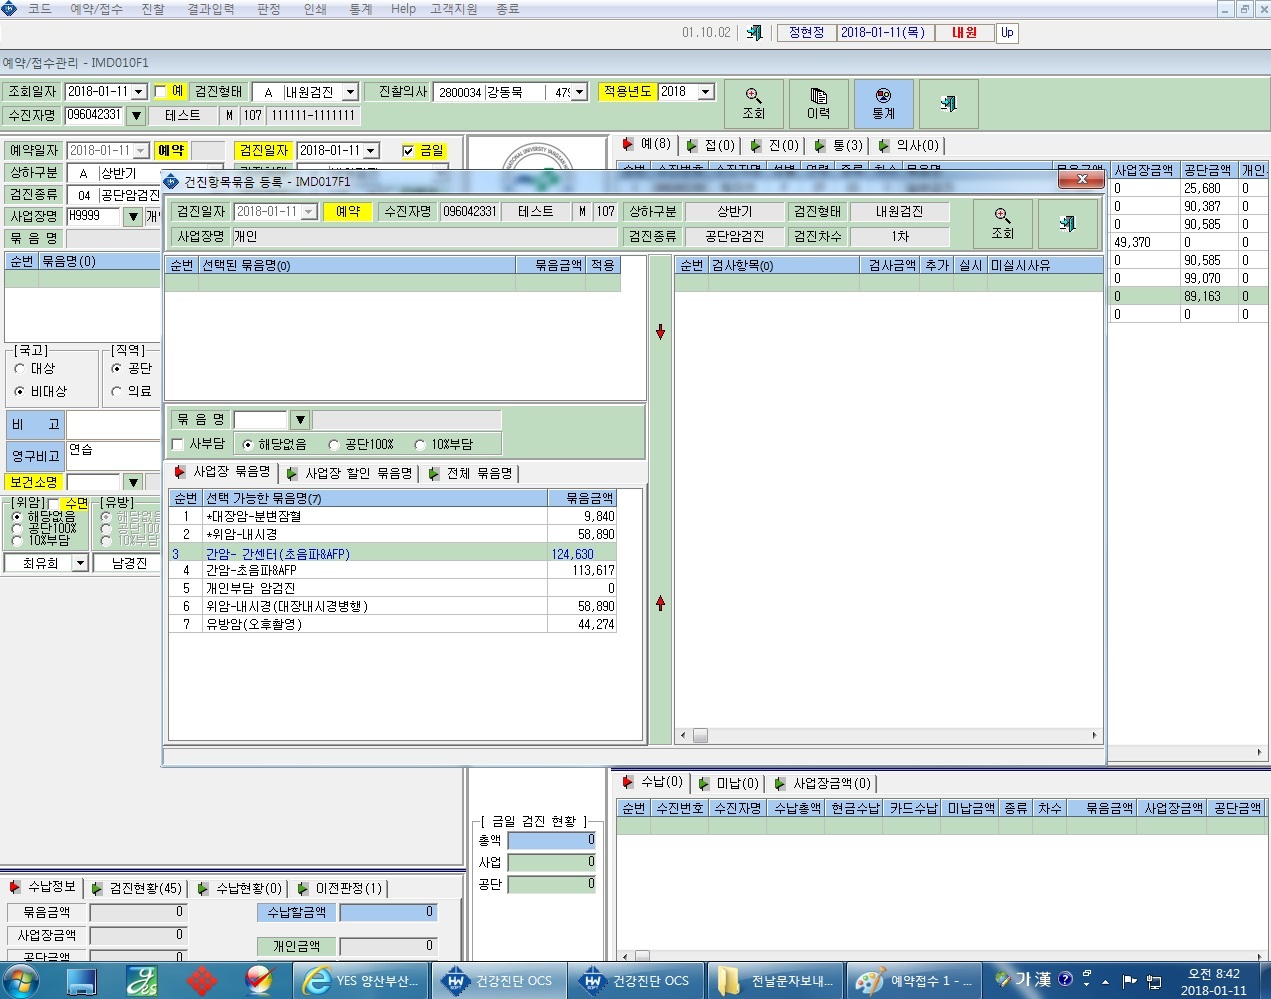Open the 적용년도 2018 dropdown
The height and width of the screenshot is (999, 1271).
point(706,92)
